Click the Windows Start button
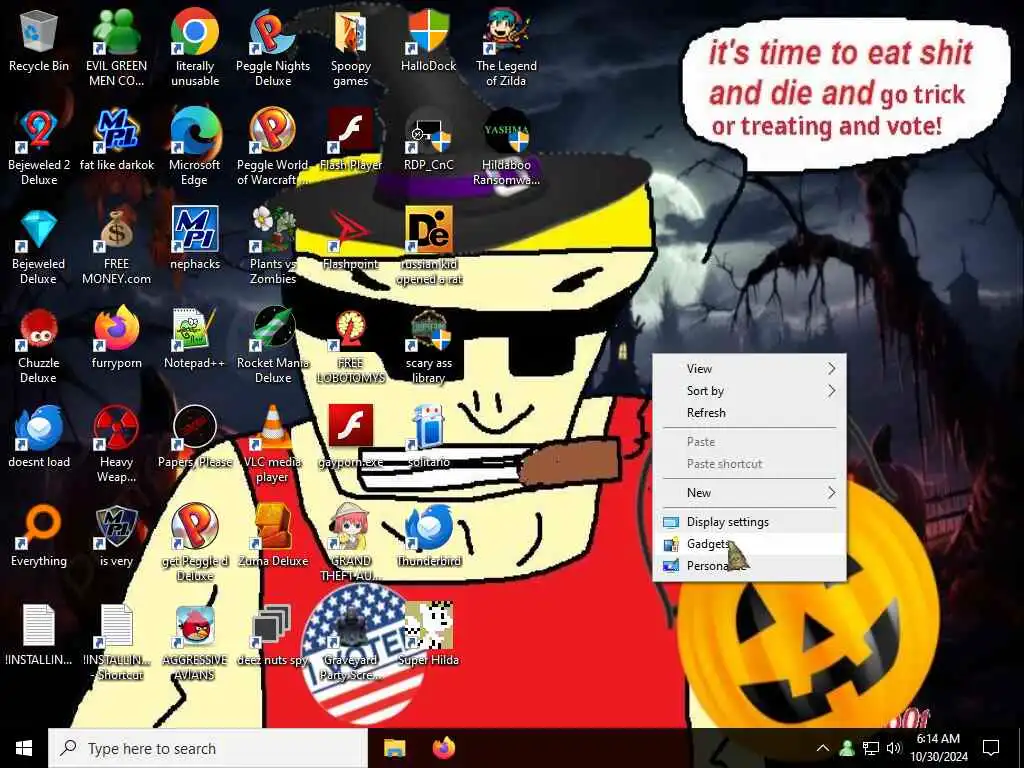This screenshot has height=768, width=1024. 24,748
